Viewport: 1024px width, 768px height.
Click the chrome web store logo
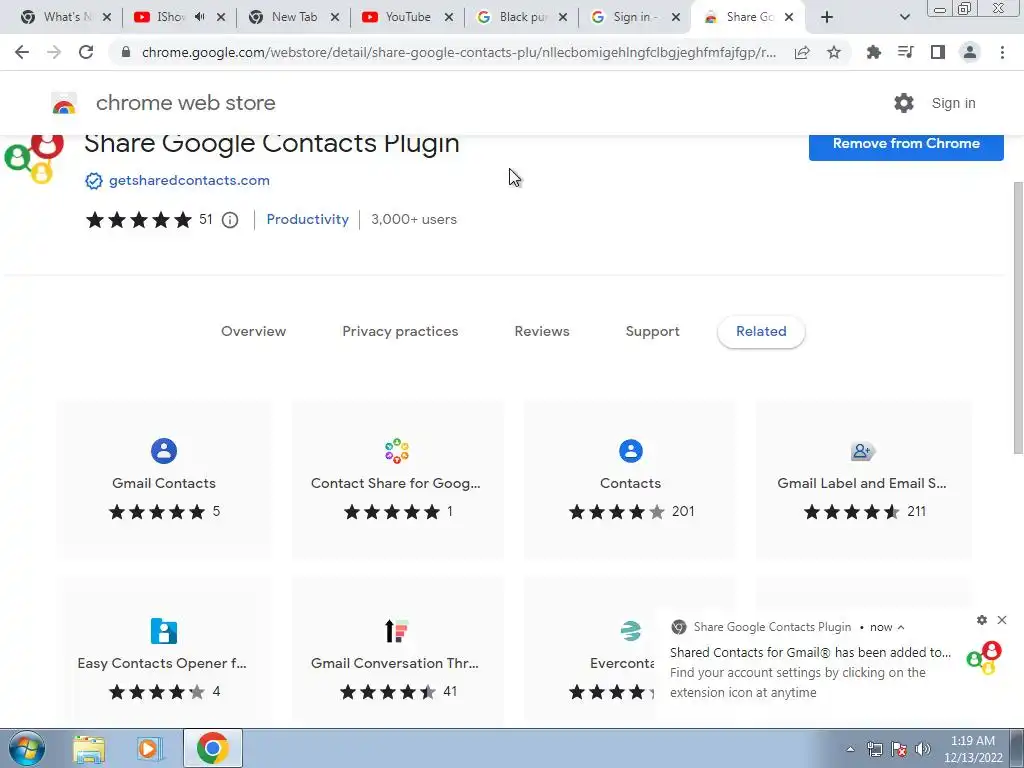coord(64,103)
